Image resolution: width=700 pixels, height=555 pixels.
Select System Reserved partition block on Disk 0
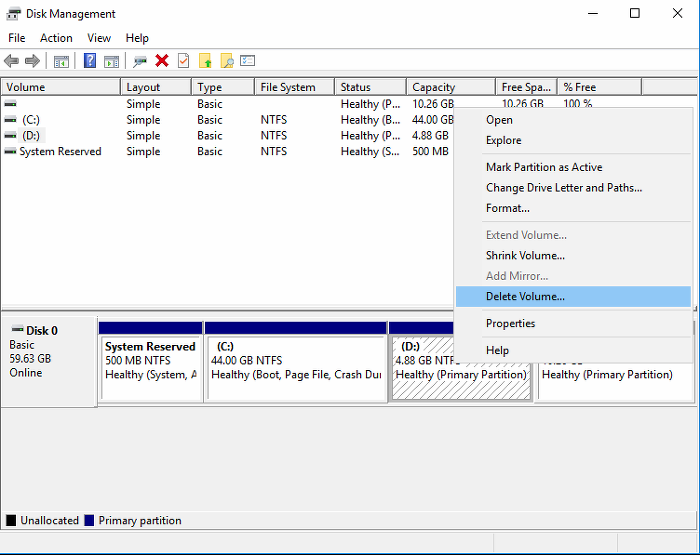[x=151, y=362]
